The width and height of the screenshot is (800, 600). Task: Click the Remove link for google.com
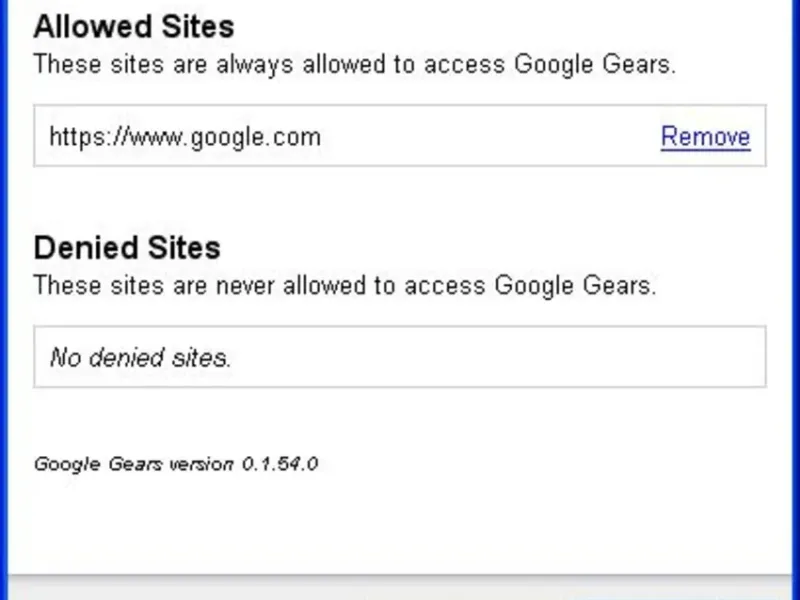tap(705, 137)
